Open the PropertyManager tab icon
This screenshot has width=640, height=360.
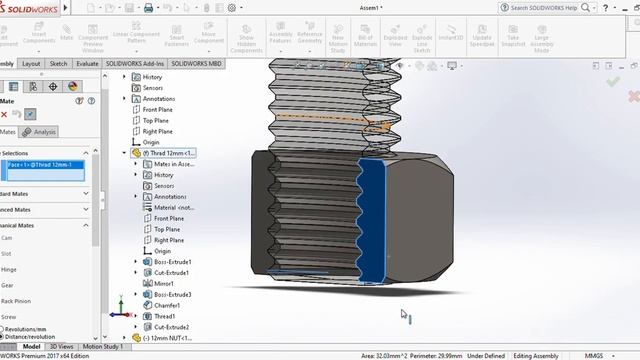coord(13,87)
